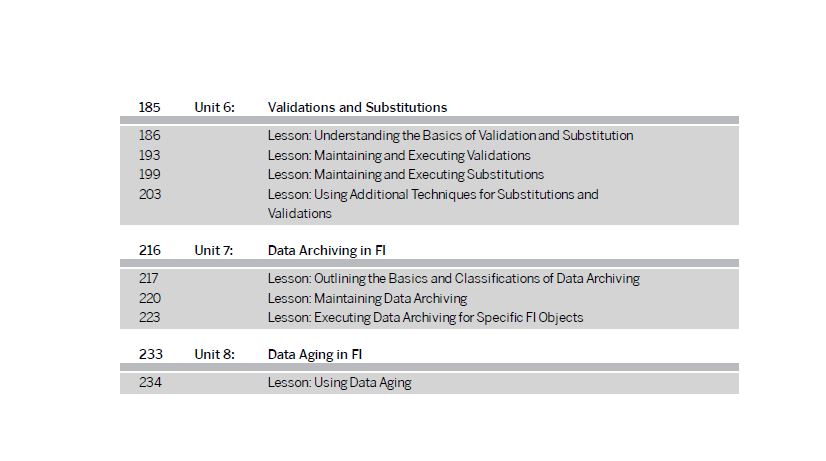This screenshot has width=826, height=461.
Task: Open lesson Maintaining and Executing Substitutions
Action: [x=406, y=174]
